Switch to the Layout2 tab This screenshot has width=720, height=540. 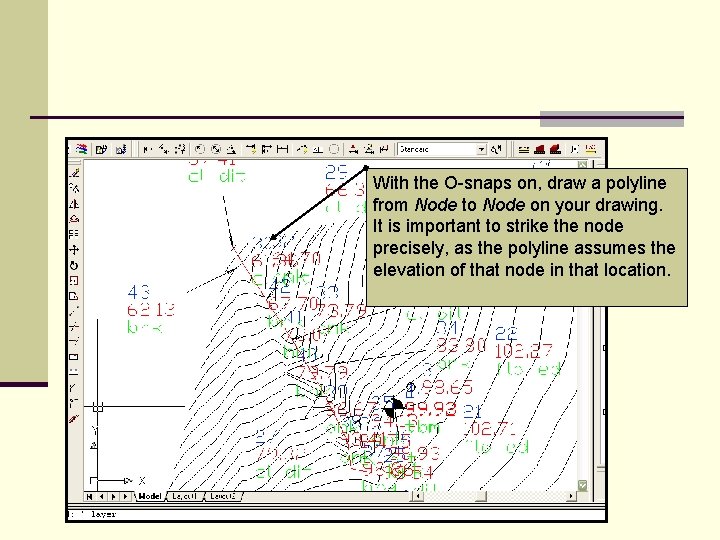tap(223, 496)
